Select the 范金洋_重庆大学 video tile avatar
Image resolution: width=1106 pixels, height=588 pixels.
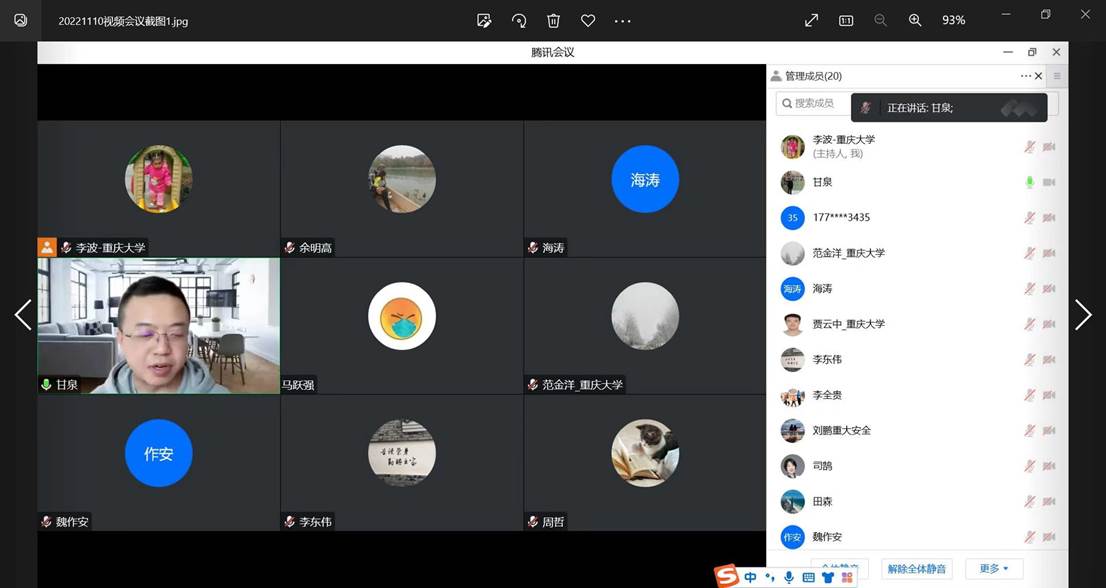[645, 316]
